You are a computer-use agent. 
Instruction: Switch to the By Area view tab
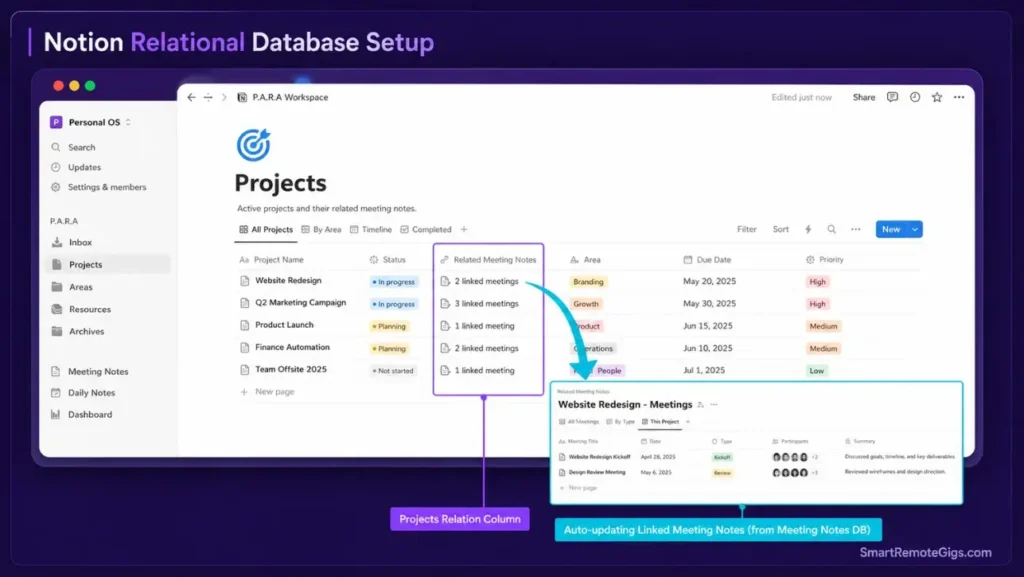pos(321,229)
